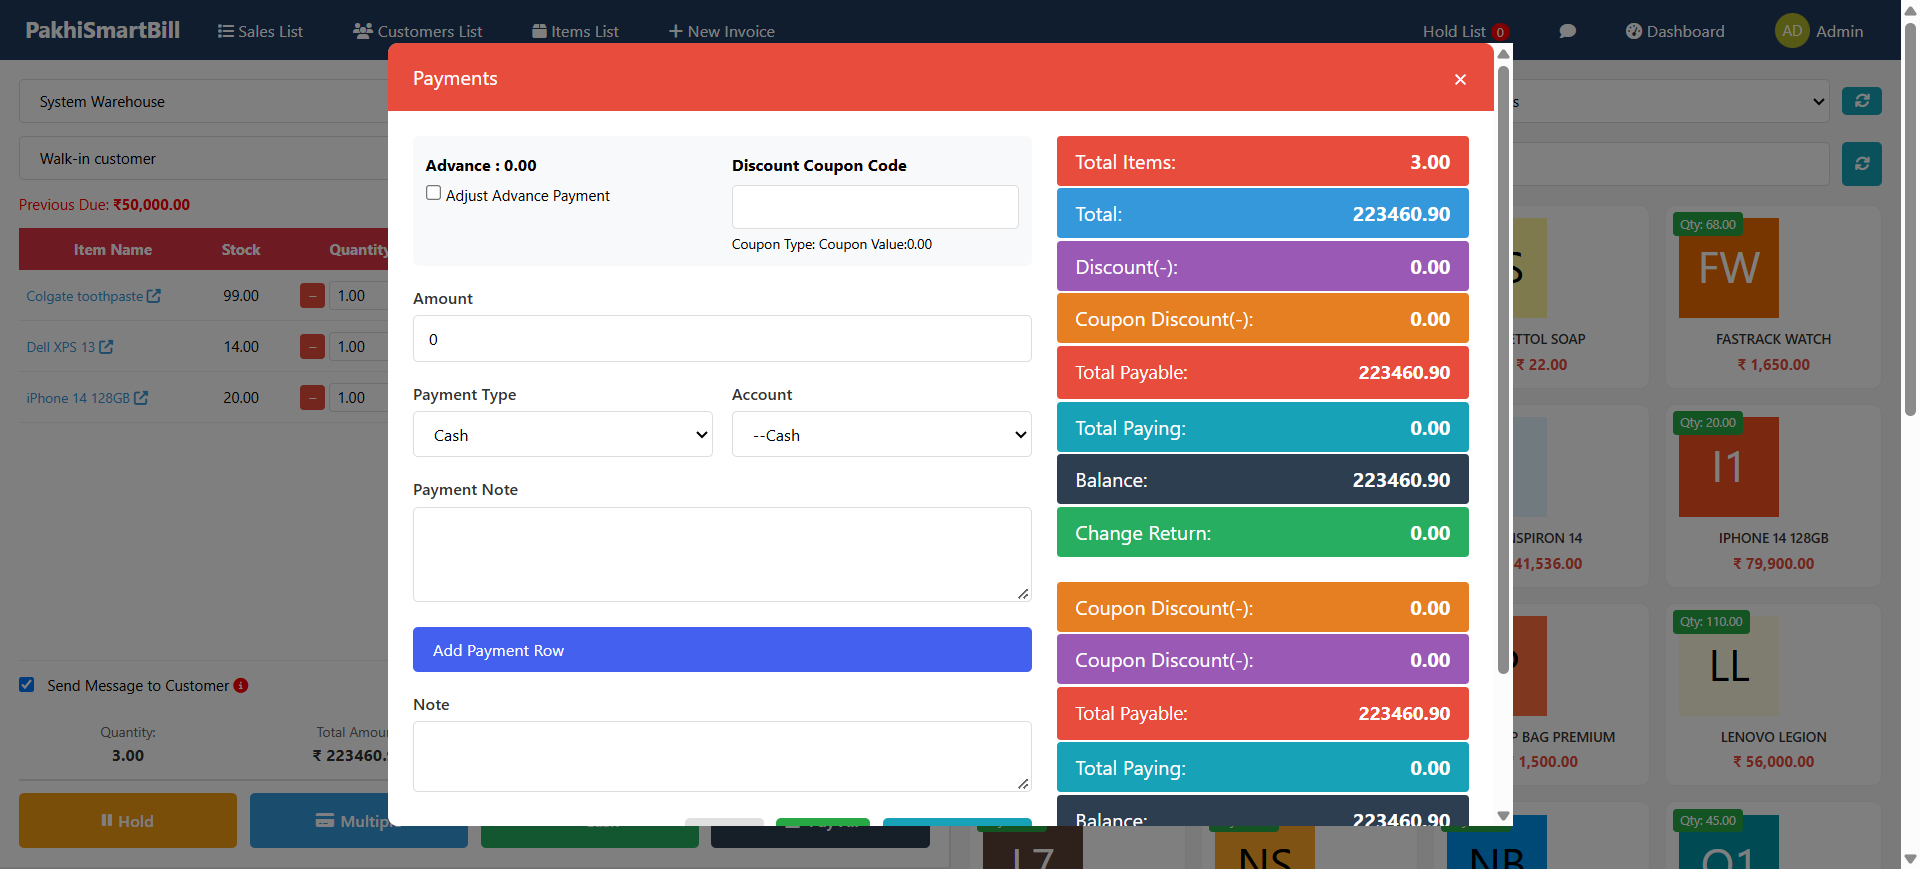Open the Payment Type dropdown
Viewport: 1920px width, 869px height.
(563, 435)
